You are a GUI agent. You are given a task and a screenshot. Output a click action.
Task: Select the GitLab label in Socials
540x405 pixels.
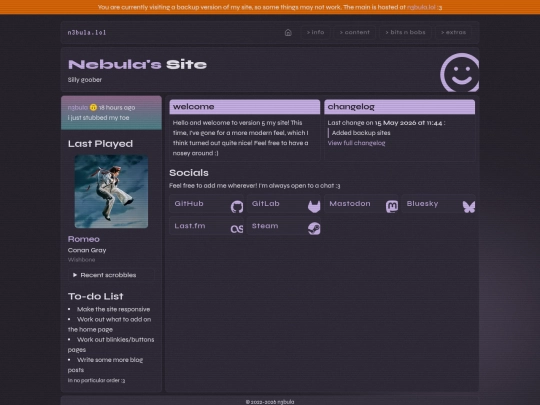pos(266,204)
